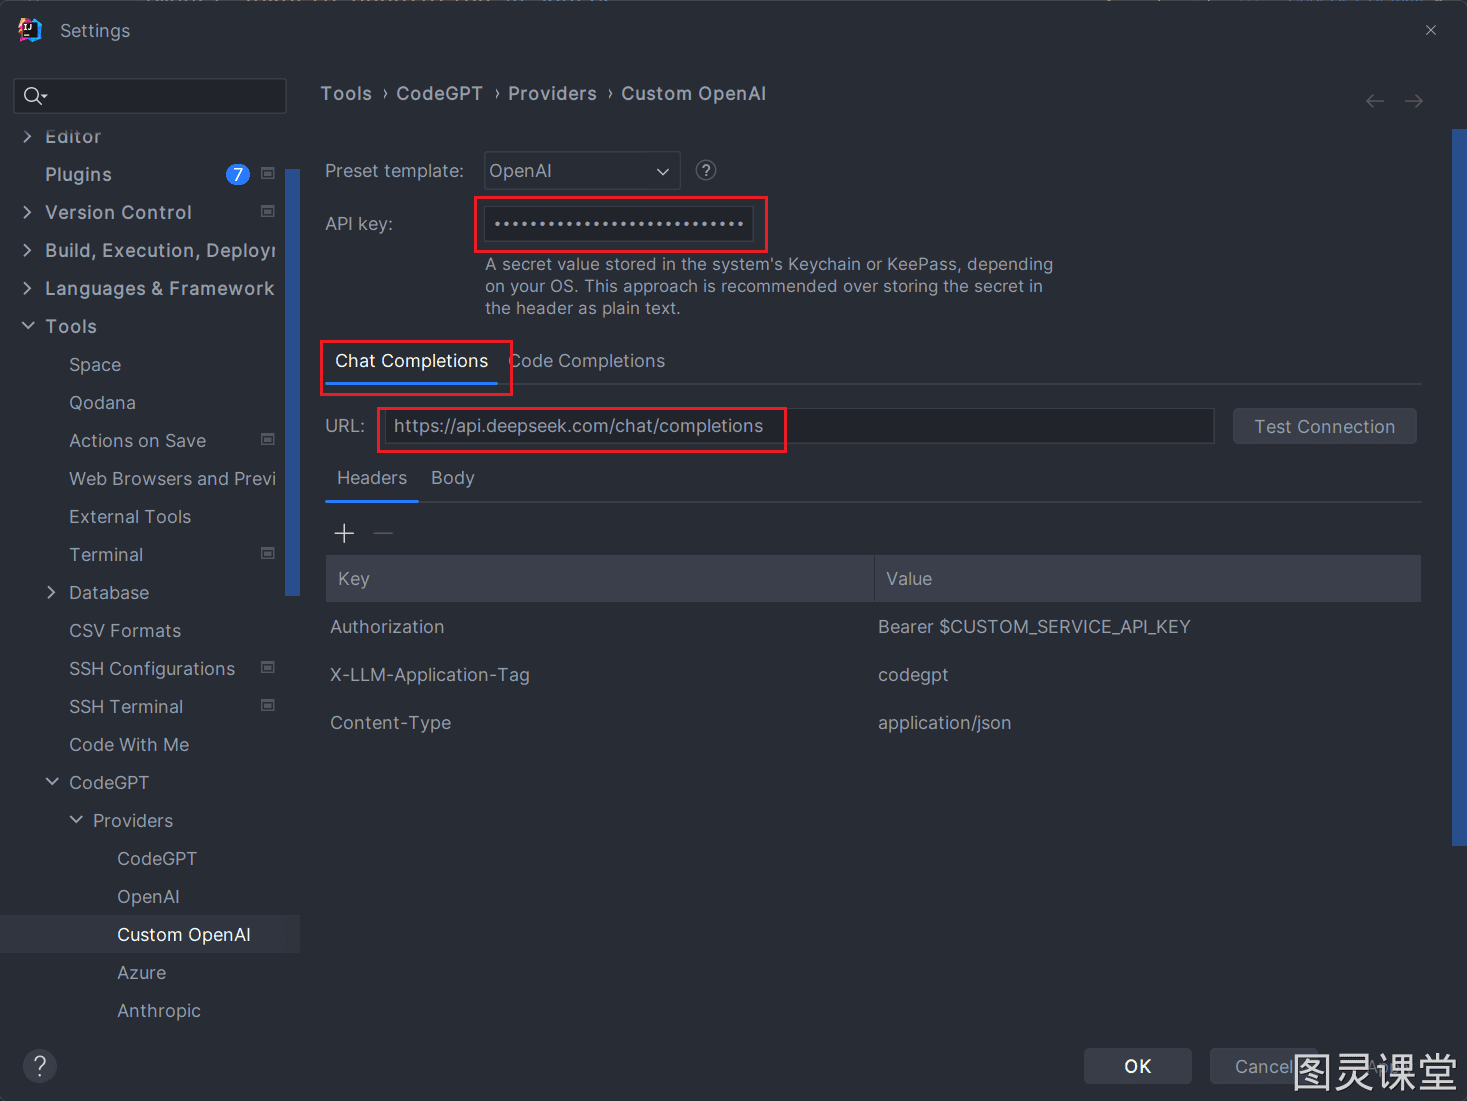1467x1101 pixels.
Task: Select the Body tab
Action: pos(453,478)
